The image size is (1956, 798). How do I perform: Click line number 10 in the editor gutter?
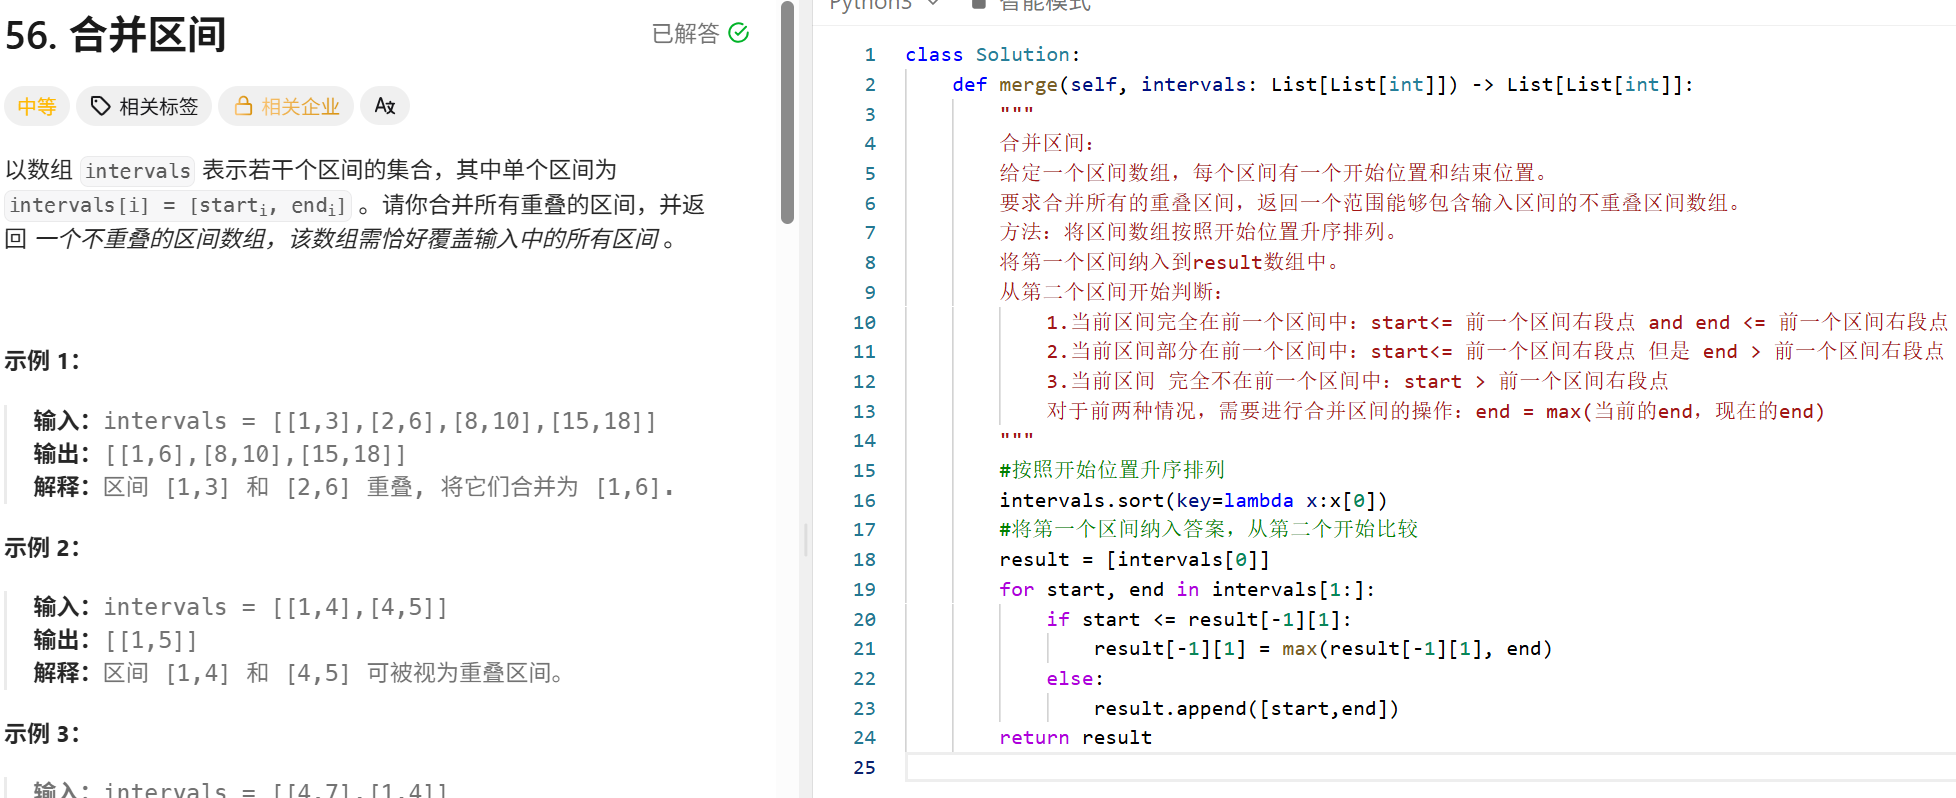[x=864, y=322]
